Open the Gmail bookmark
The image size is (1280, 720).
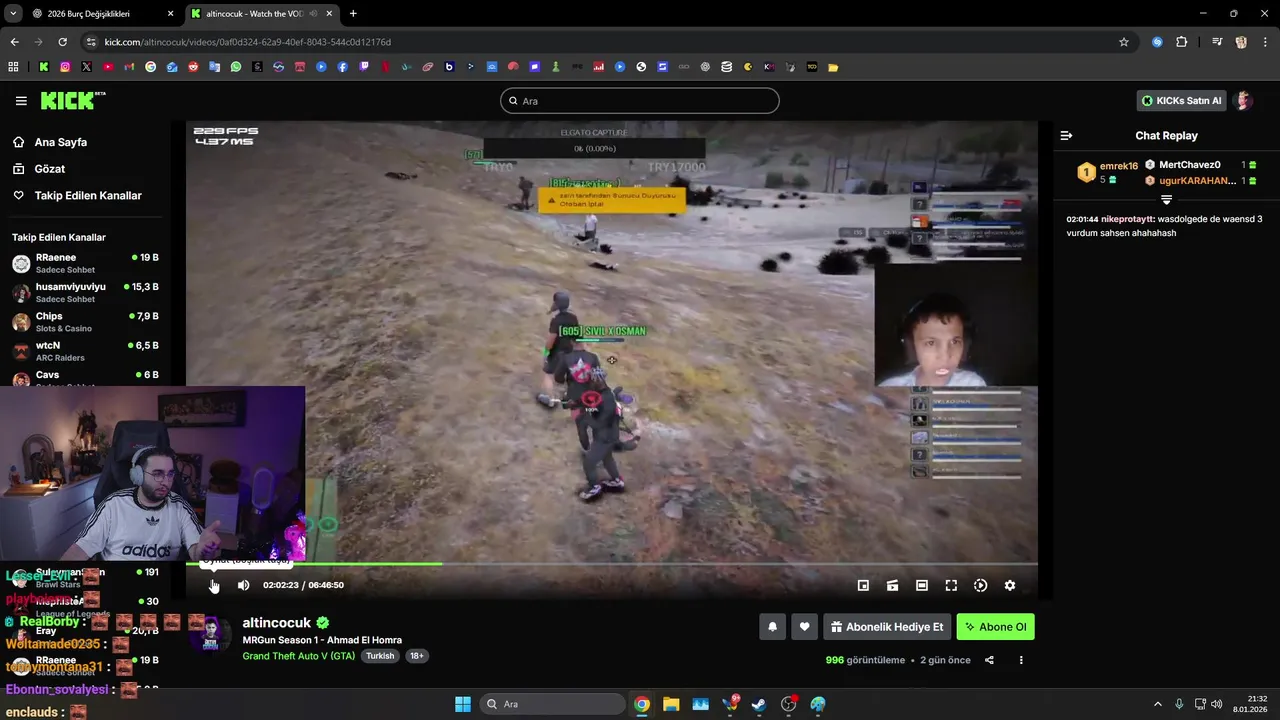click(x=129, y=67)
